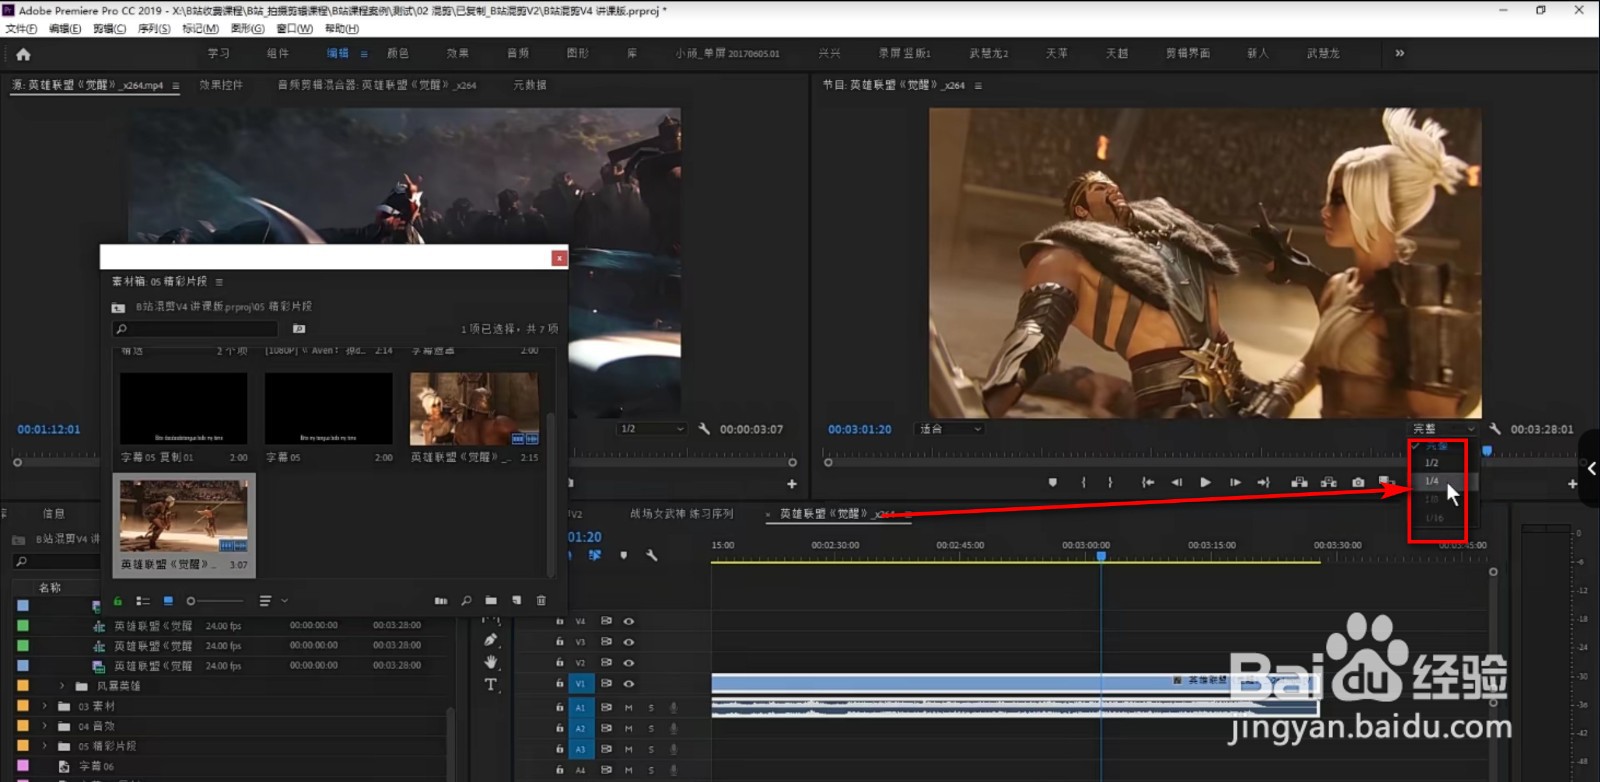Switch the bin to list view
Viewport: 1600px width, 782px height.
pos(143,601)
